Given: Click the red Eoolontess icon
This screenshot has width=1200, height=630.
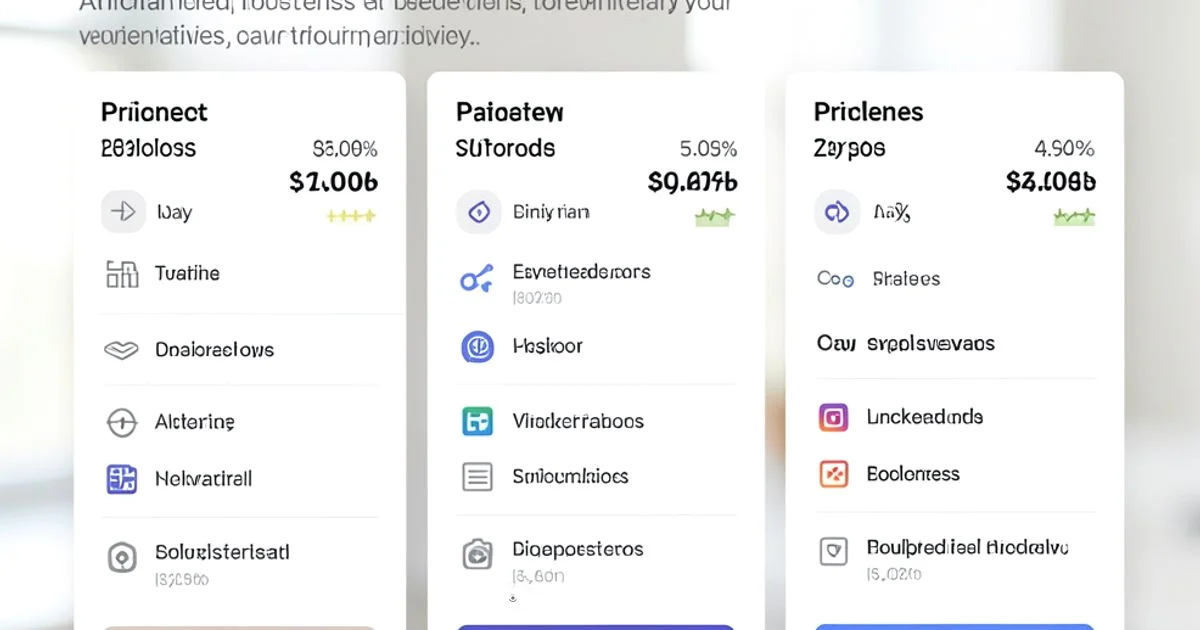Looking at the screenshot, I should (x=835, y=473).
